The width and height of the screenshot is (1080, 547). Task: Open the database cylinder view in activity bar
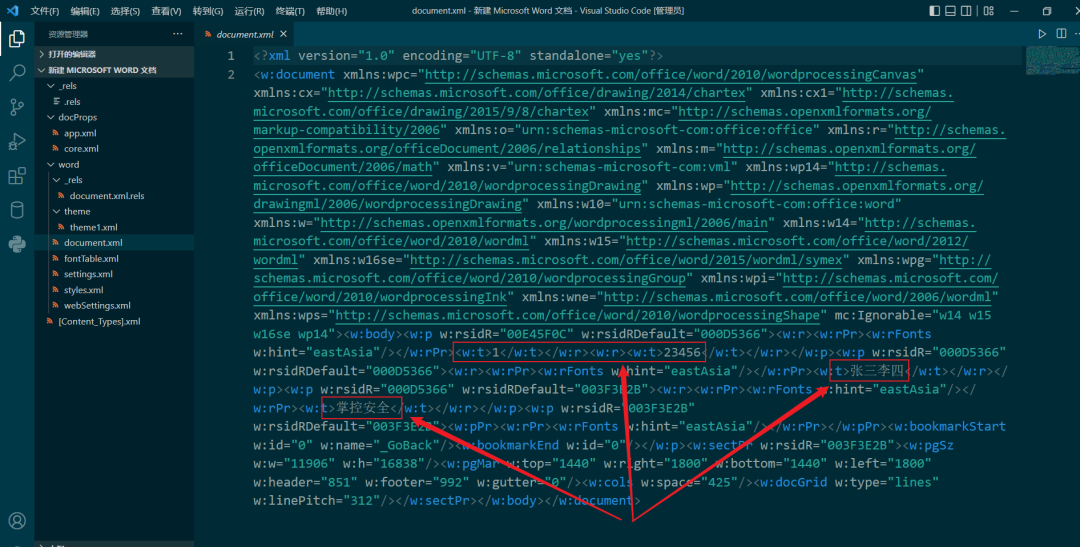tap(17, 210)
